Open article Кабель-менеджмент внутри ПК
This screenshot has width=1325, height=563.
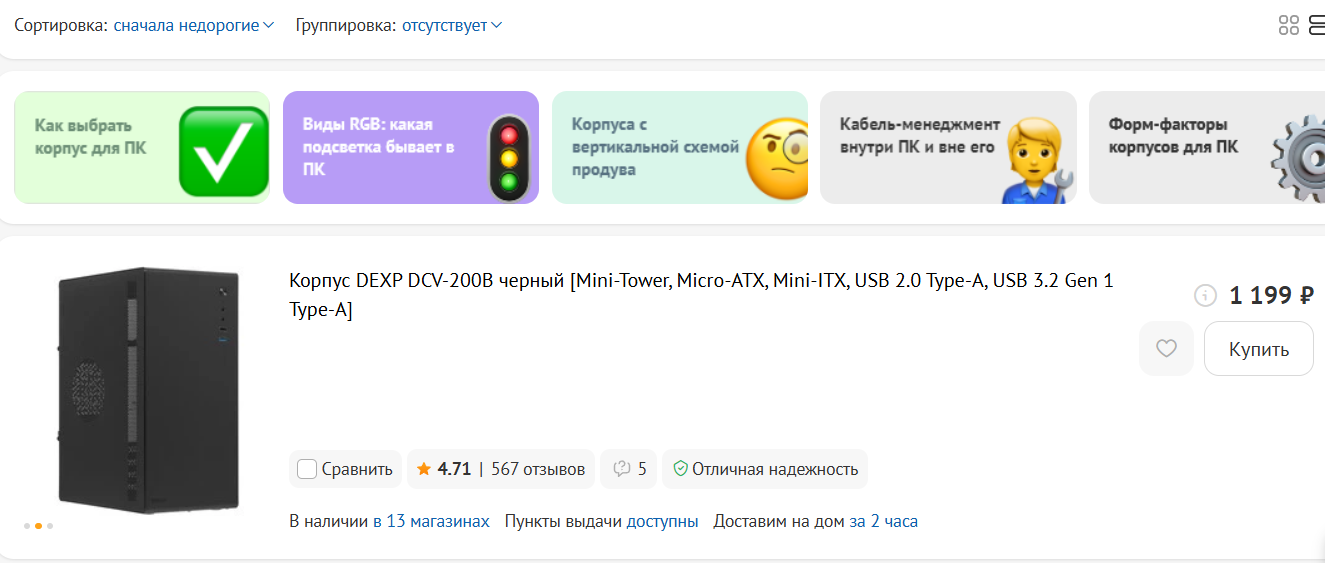(x=948, y=148)
